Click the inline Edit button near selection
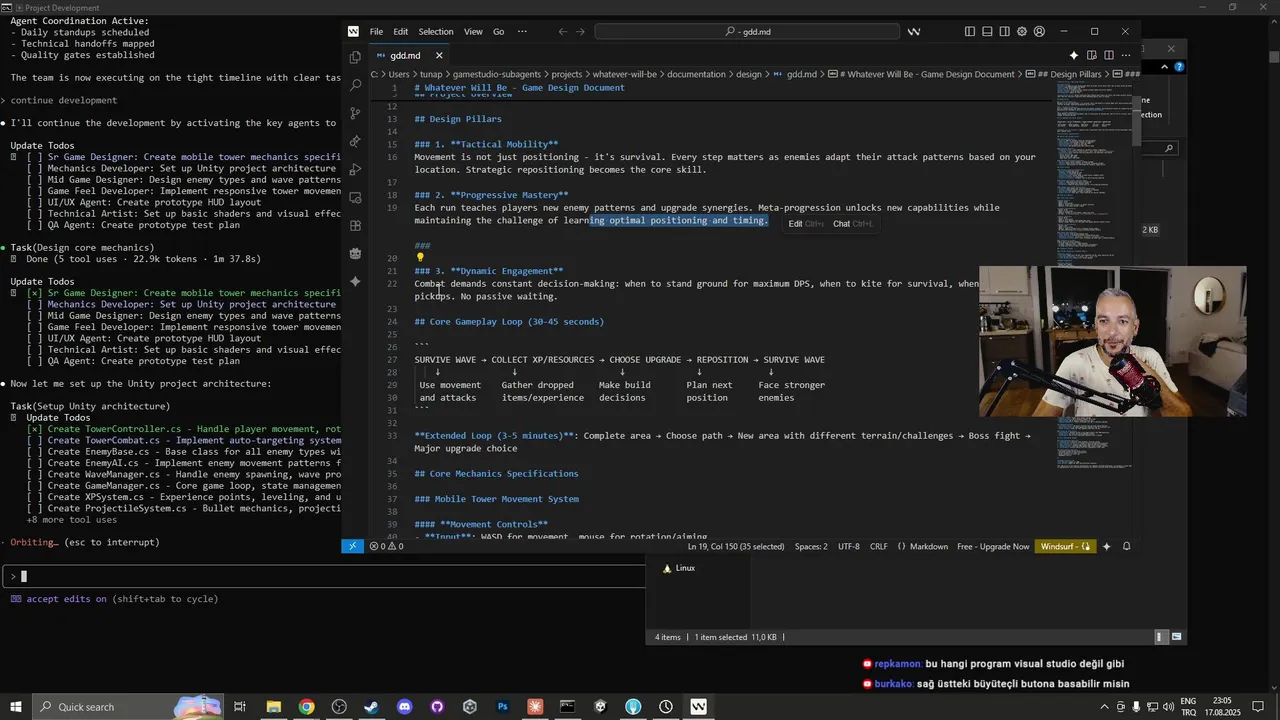 point(805,223)
